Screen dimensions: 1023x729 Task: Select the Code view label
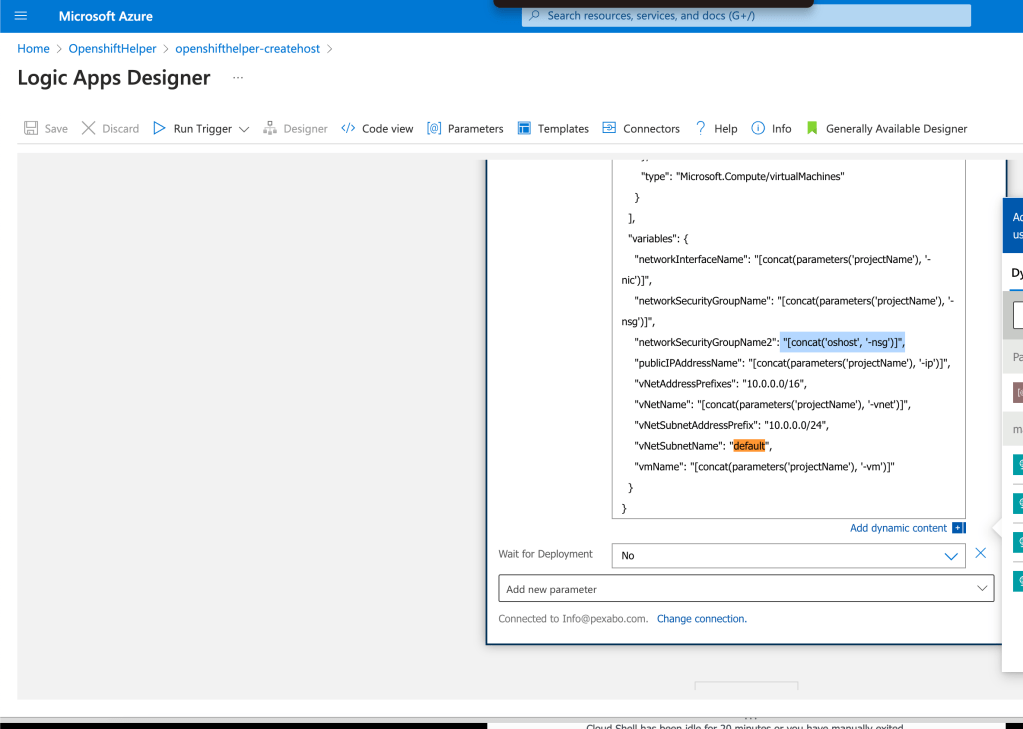click(388, 129)
